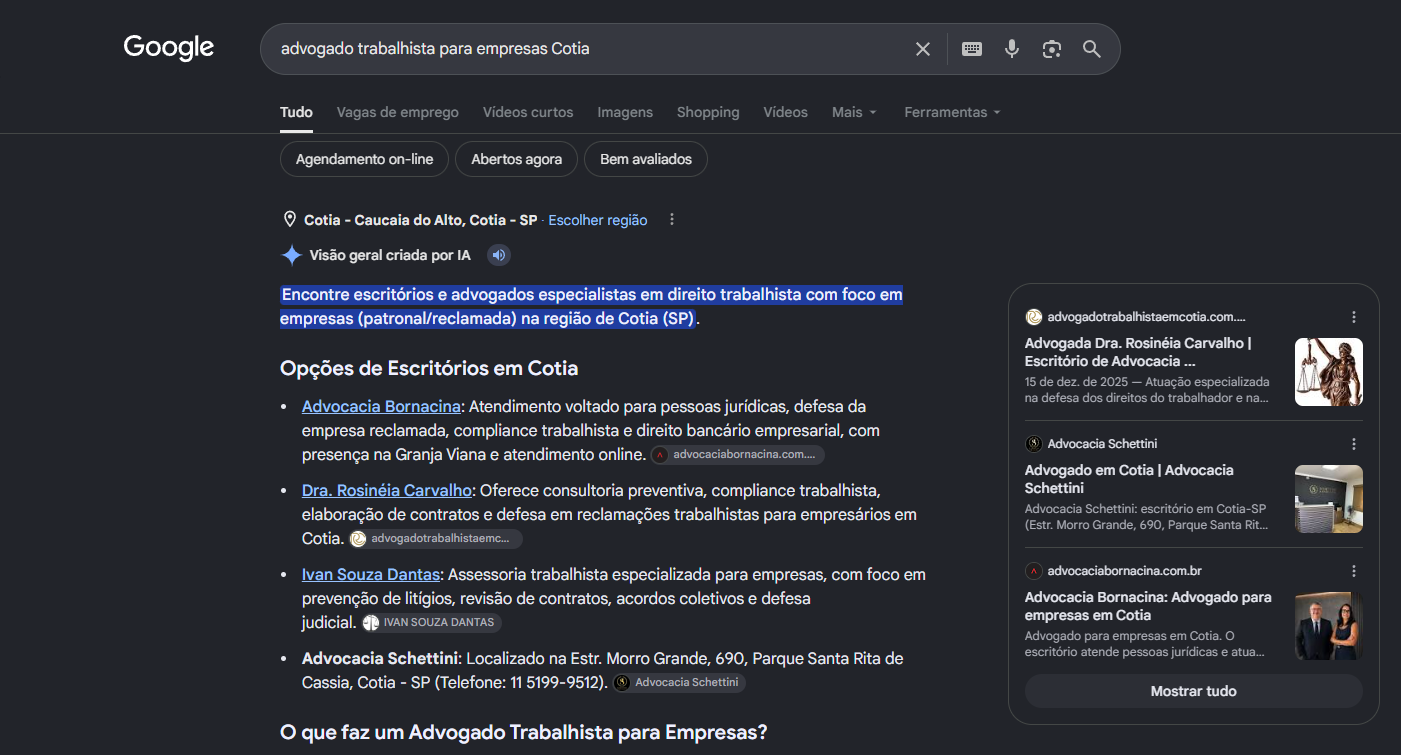Image resolution: width=1401 pixels, height=755 pixels.
Task: Click into the search query field
Action: coord(590,49)
